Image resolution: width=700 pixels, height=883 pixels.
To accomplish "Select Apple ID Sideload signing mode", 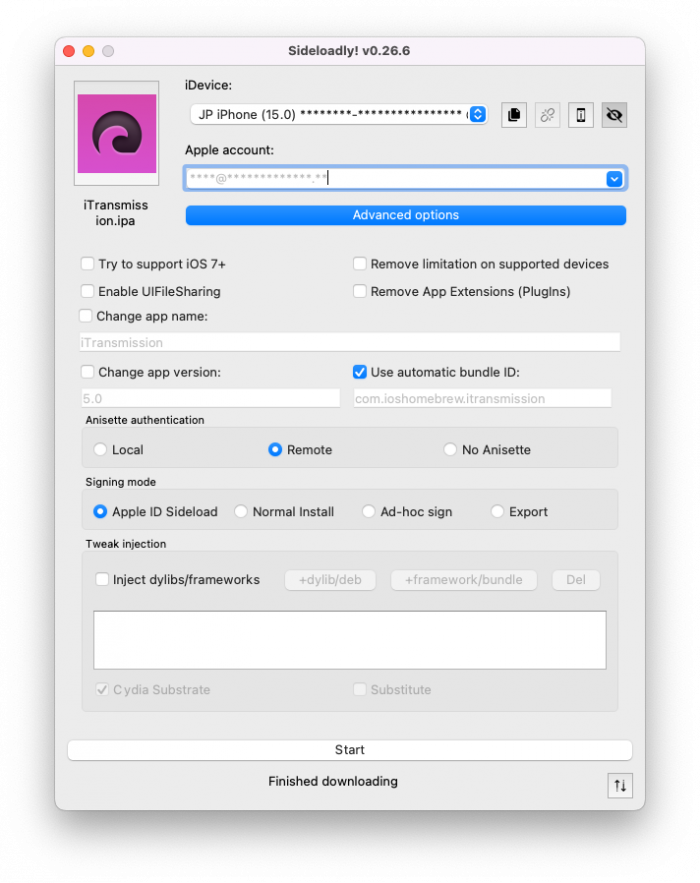I will tap(100, 511).
